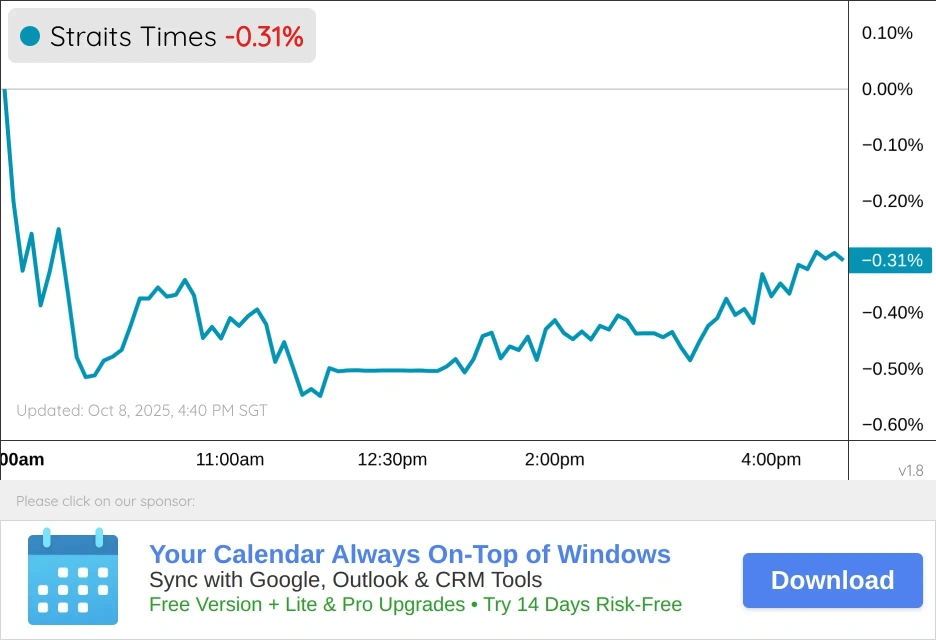Click the calendar icon in the sponsor ad
The width and height of the screenshot is (936, 640).
[73, 578]
